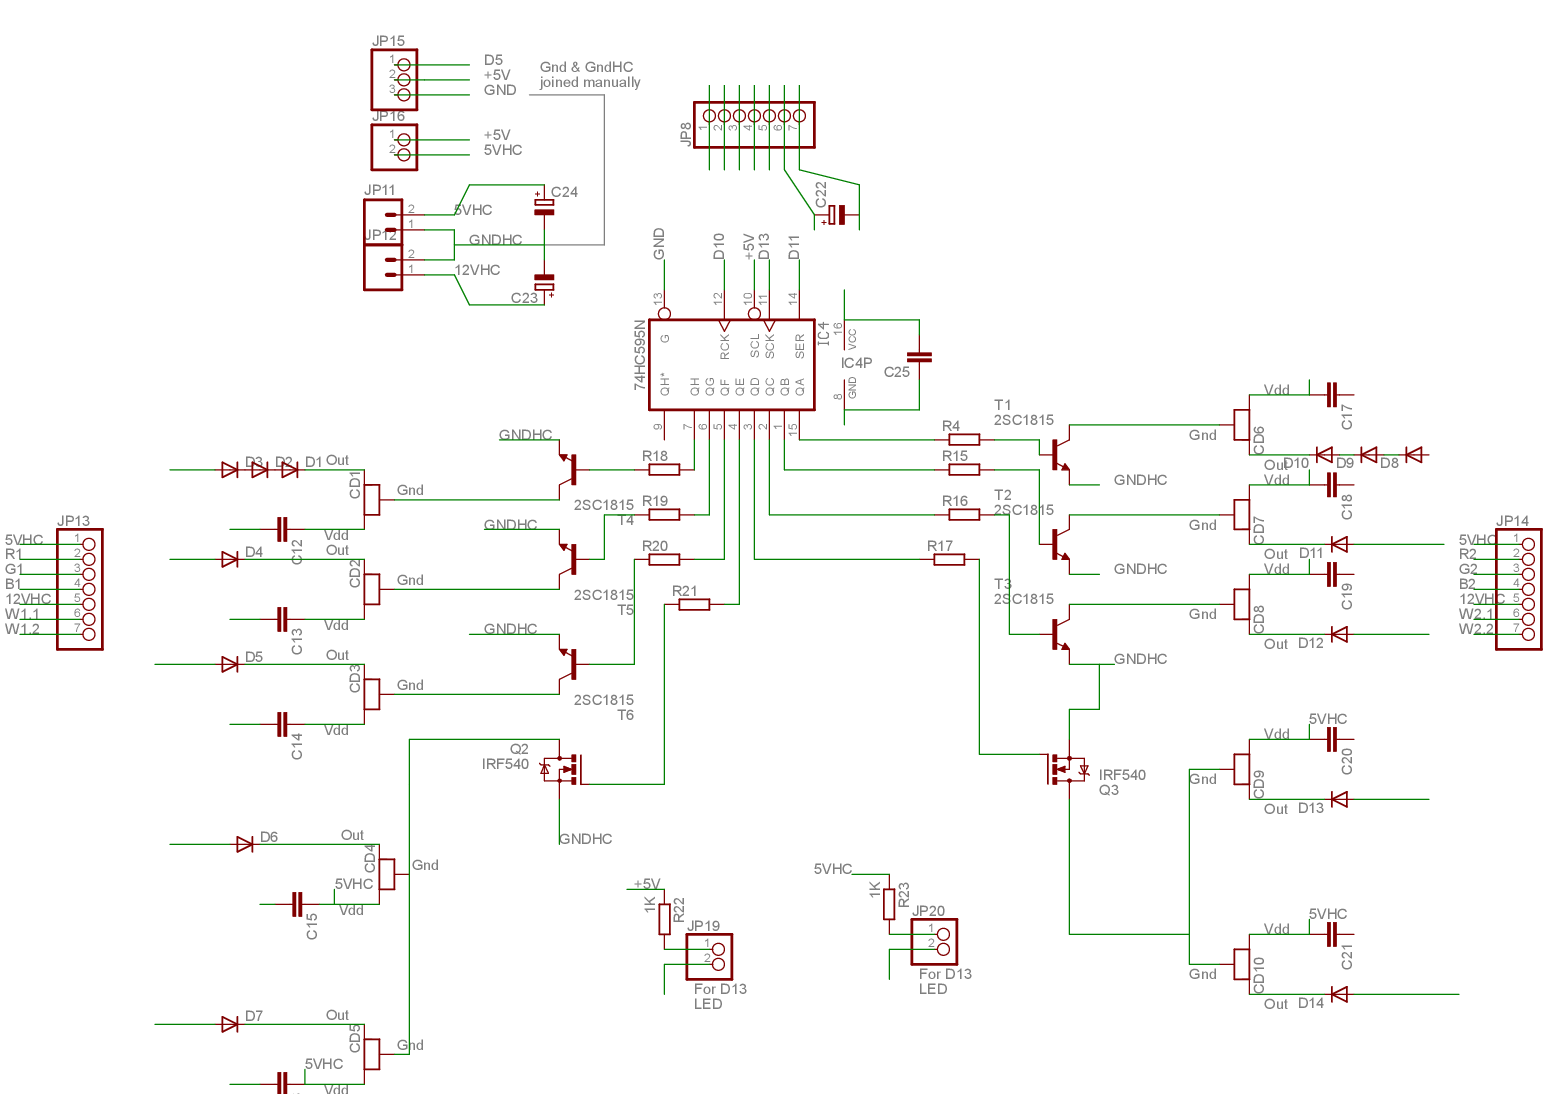This screenshot has width=1557, height=1094.
Task: Select capacitor C12 symbol
Action: tap(282, 529)
